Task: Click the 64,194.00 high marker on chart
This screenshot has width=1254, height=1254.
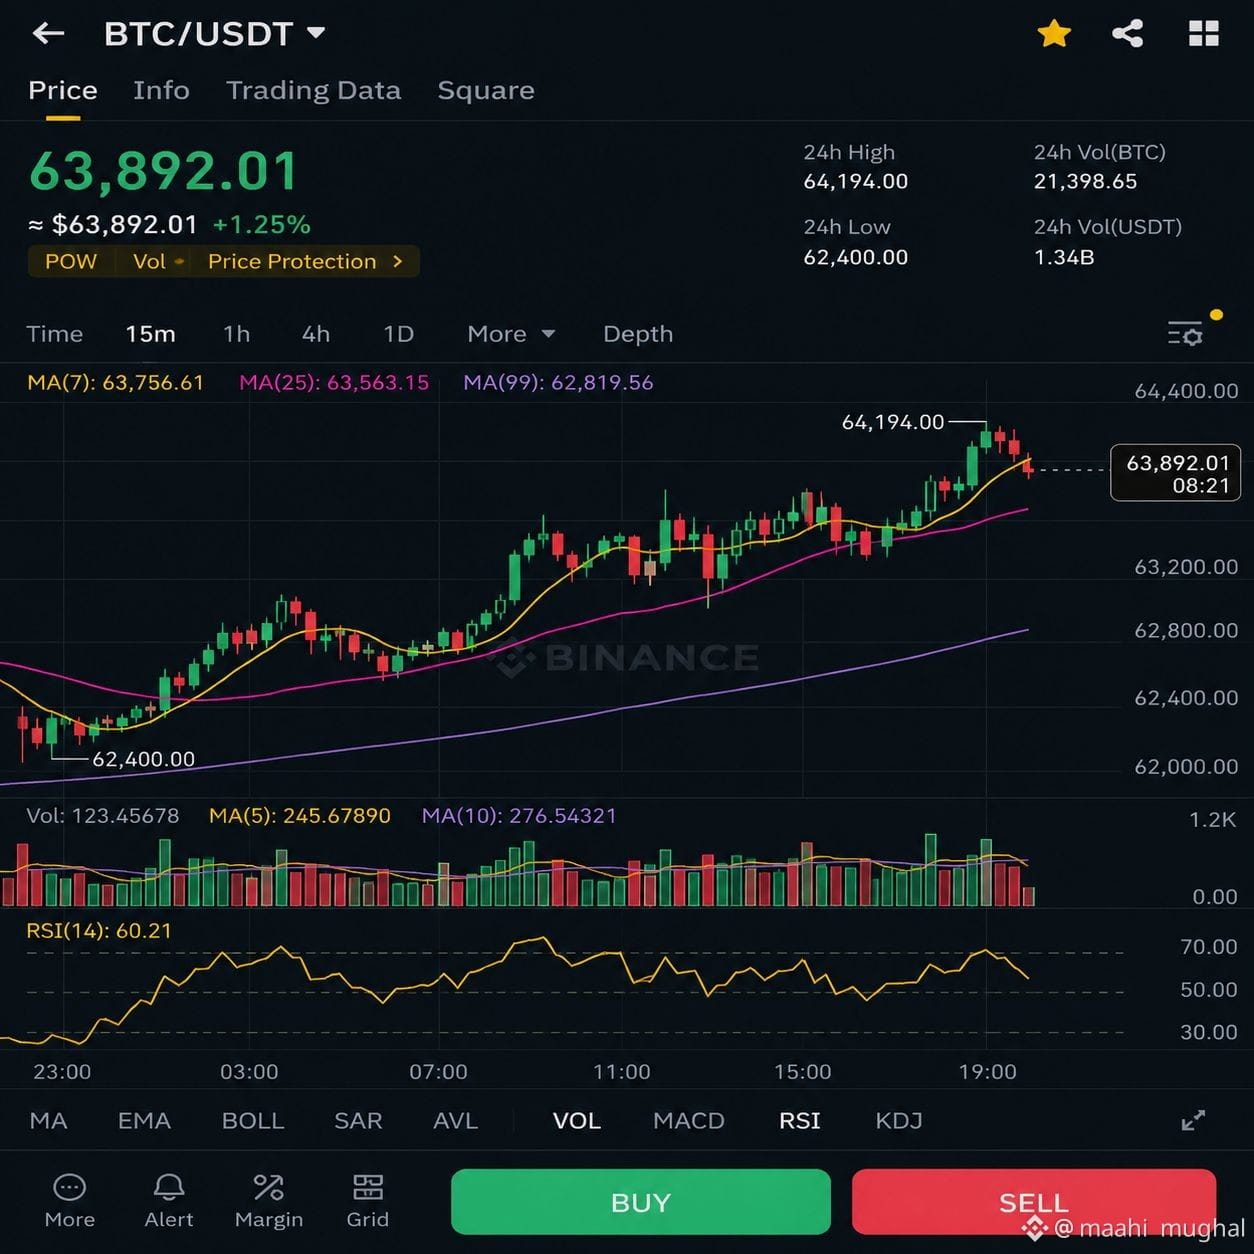Action: click(893, 422)
